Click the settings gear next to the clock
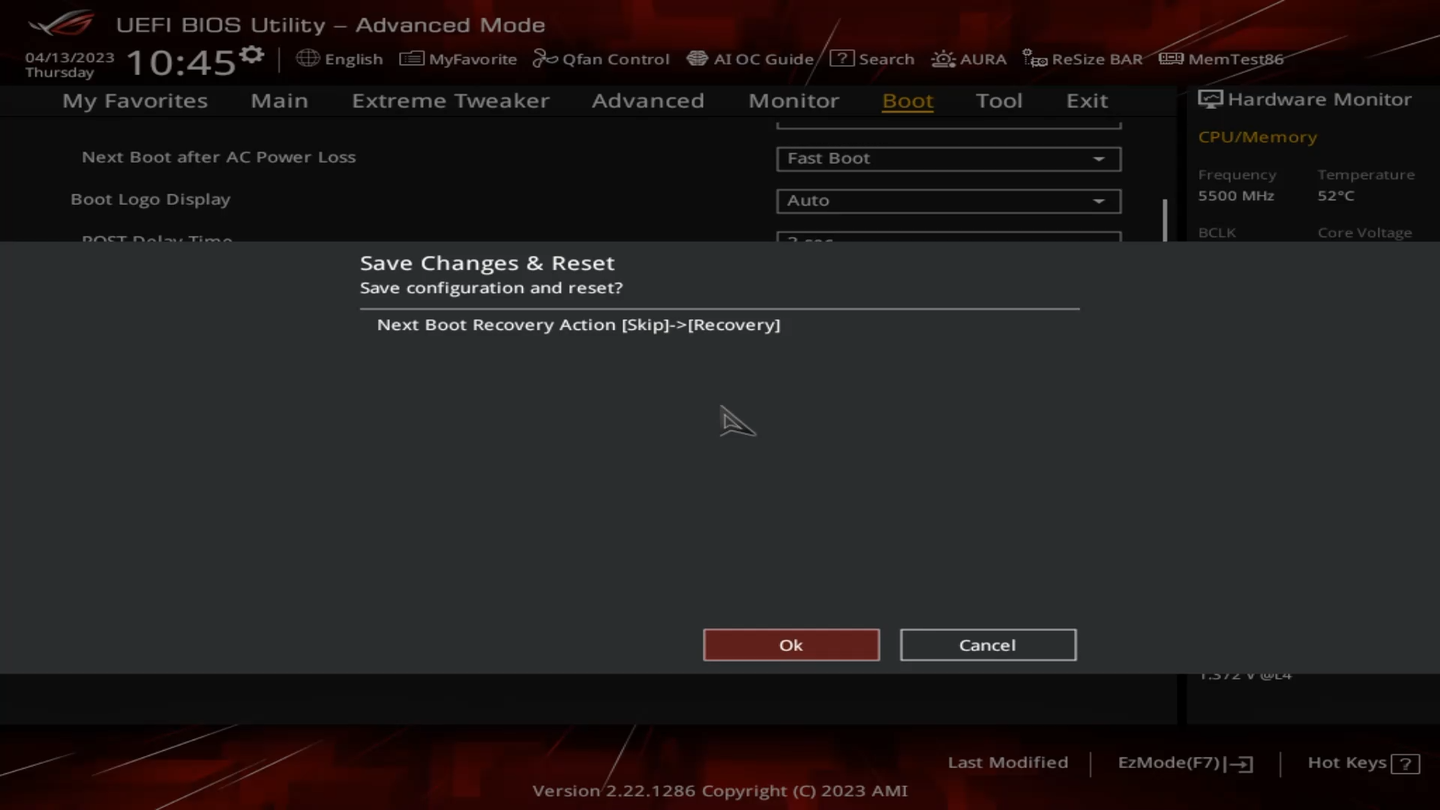 point(252,54)
